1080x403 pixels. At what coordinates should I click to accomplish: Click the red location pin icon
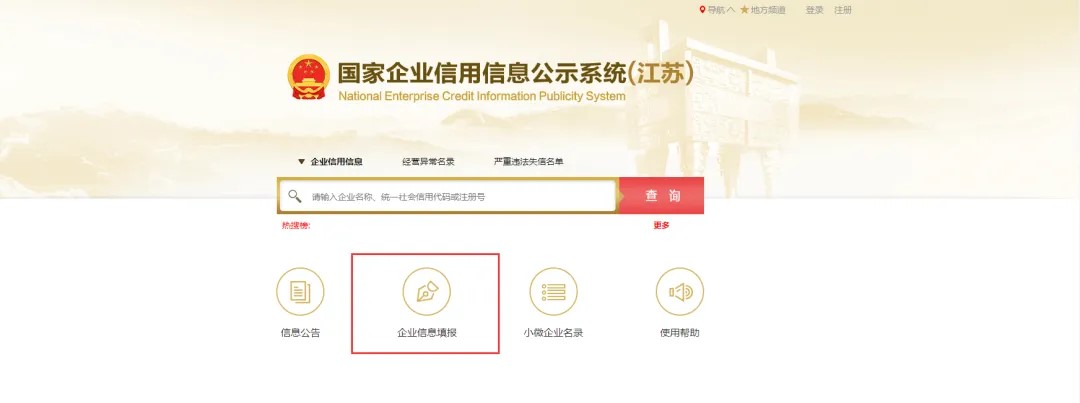point(703,10)
